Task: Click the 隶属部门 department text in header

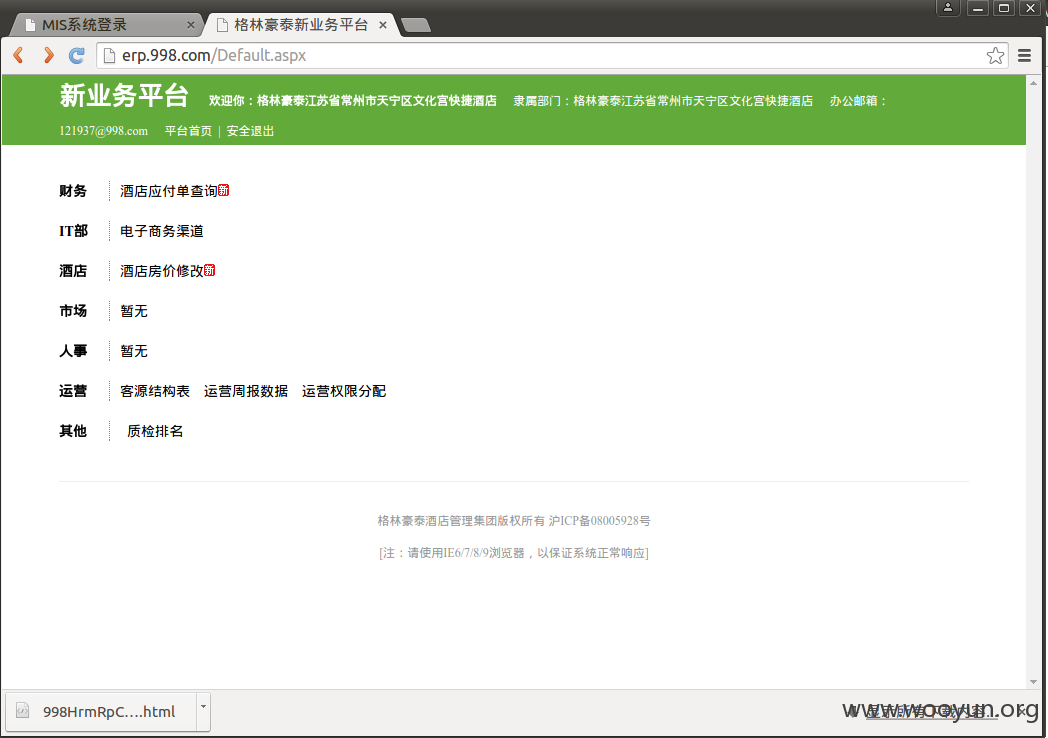Action: tap(663, 101)
